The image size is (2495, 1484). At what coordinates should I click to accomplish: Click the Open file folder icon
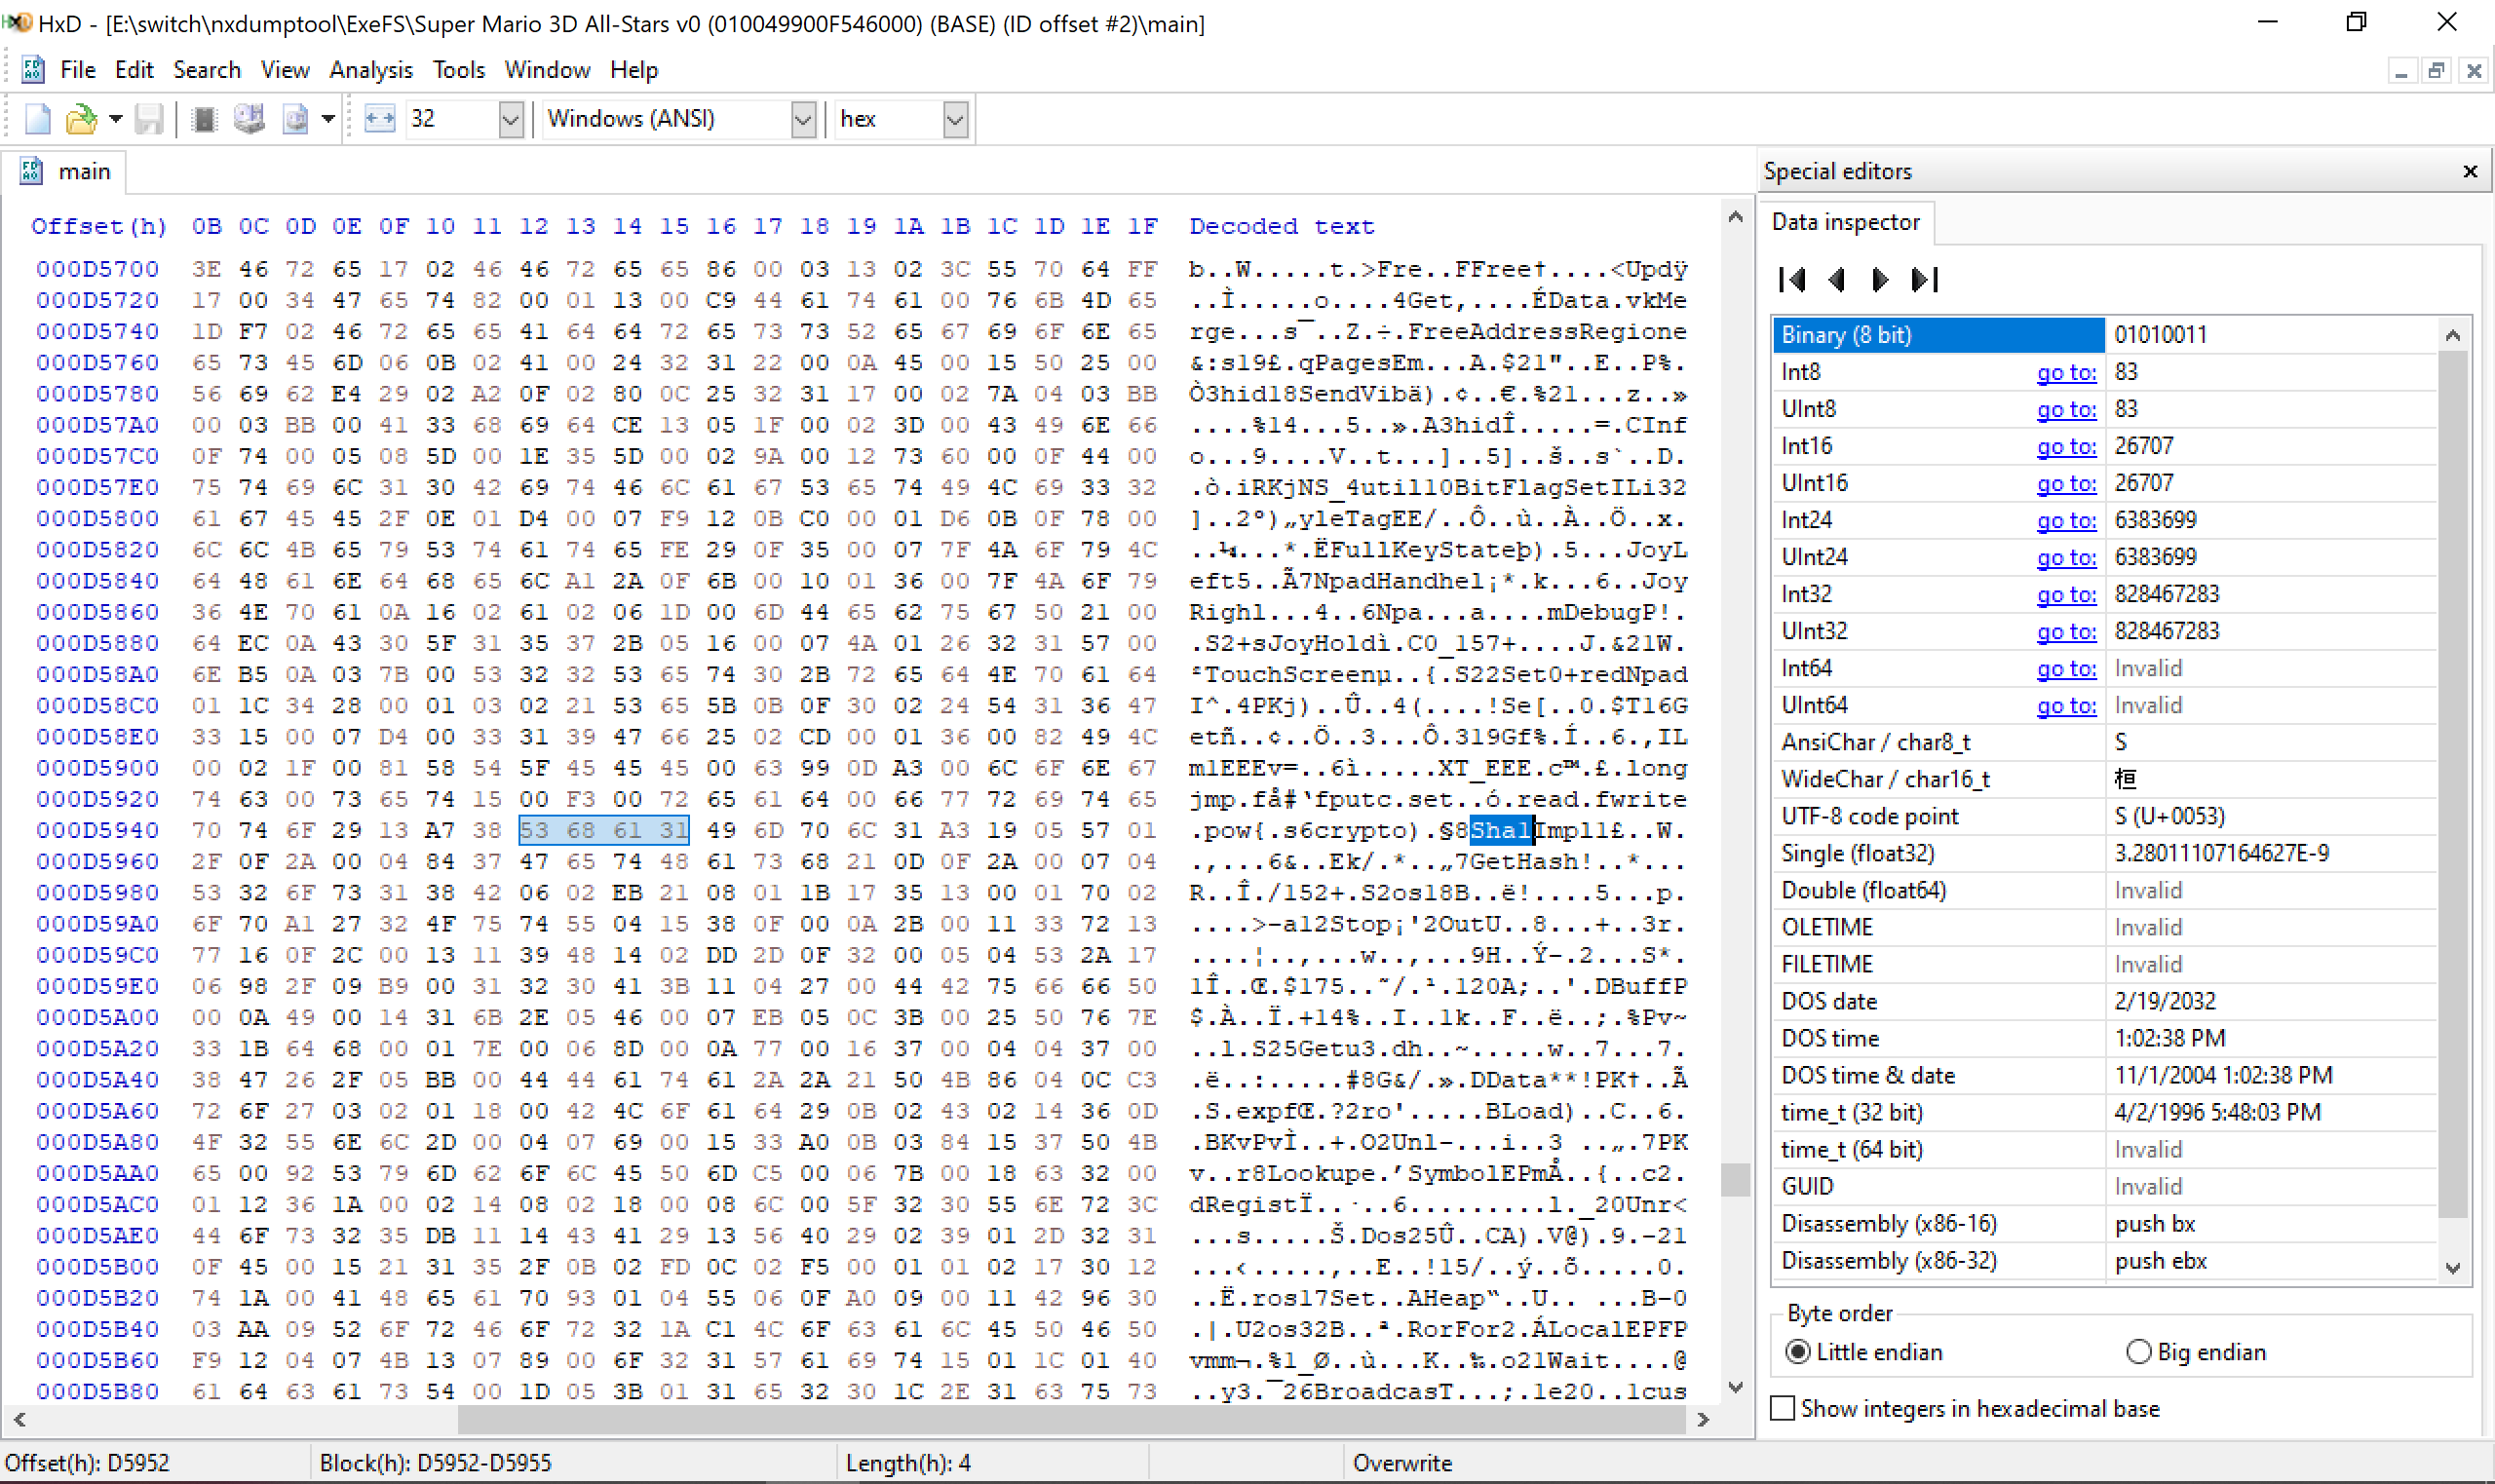click(x=81, y=119)
